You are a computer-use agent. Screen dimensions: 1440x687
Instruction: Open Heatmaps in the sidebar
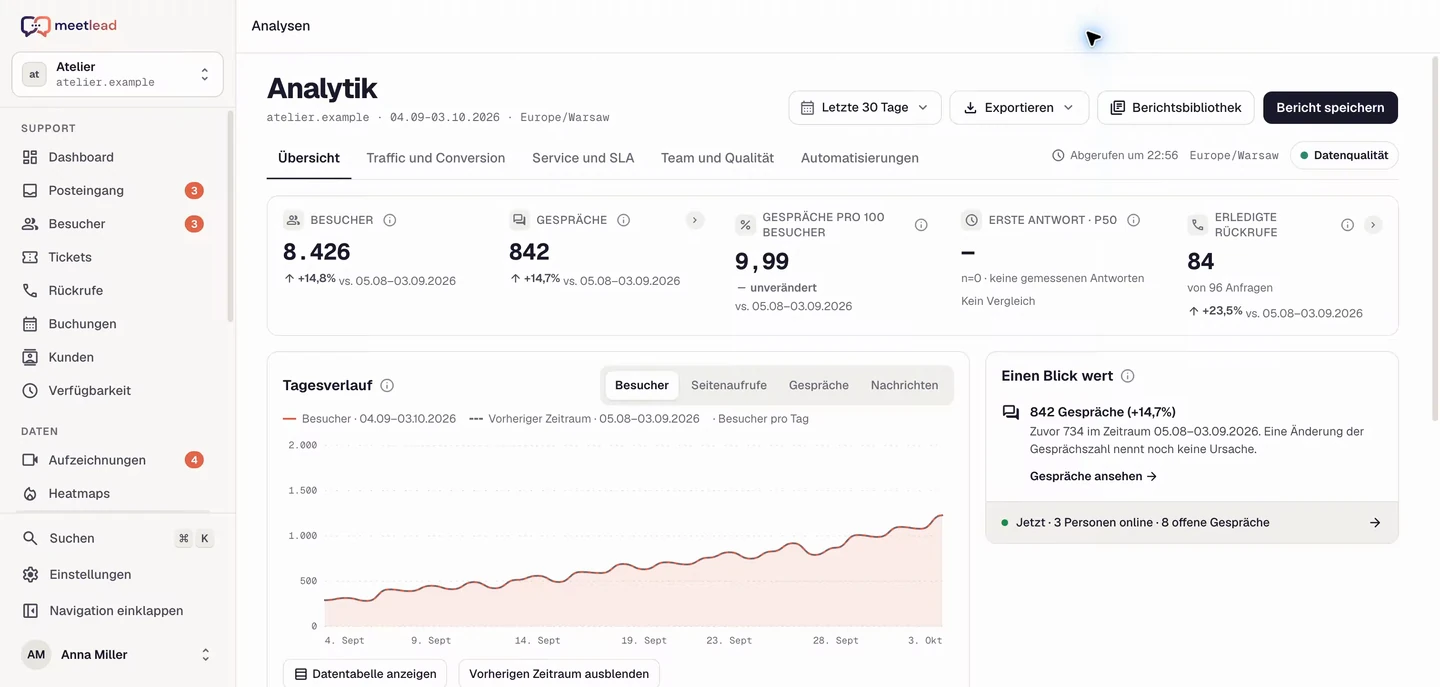tap(116, 493)
